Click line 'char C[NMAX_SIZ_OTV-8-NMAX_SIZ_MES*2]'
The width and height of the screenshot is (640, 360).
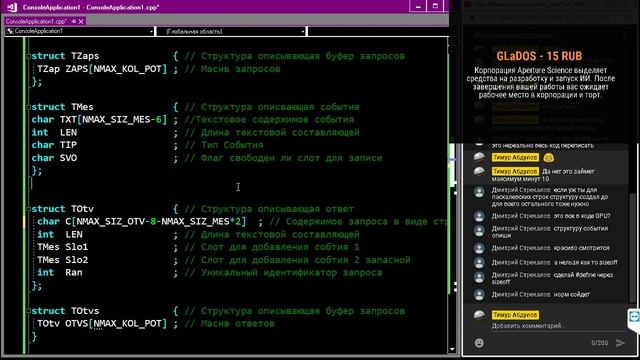[x=142, y=222]
